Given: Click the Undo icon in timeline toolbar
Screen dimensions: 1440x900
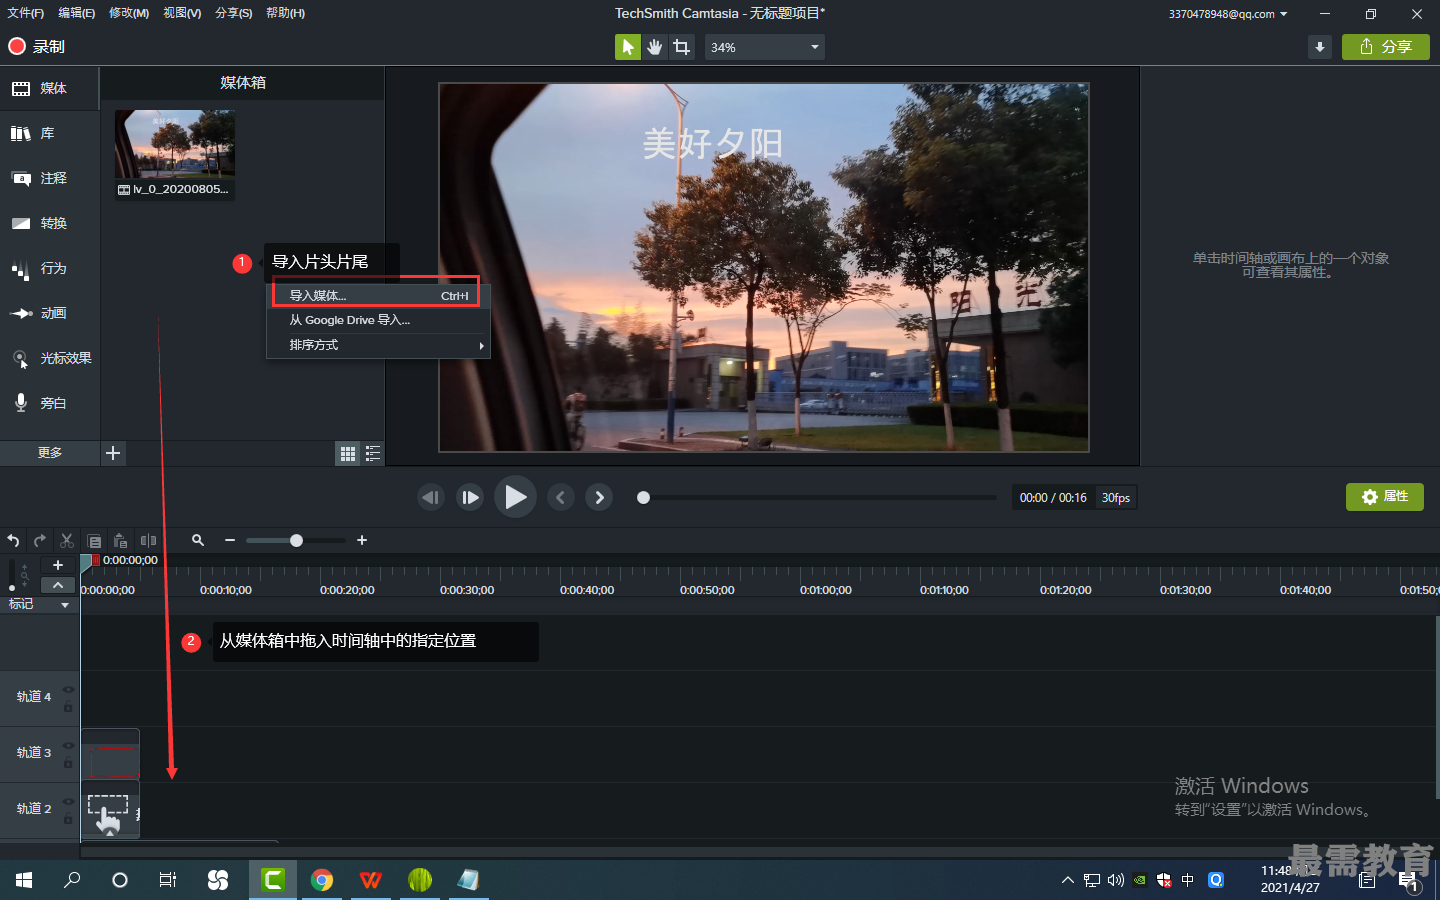Looking at the screenshot, I should 13,541.
